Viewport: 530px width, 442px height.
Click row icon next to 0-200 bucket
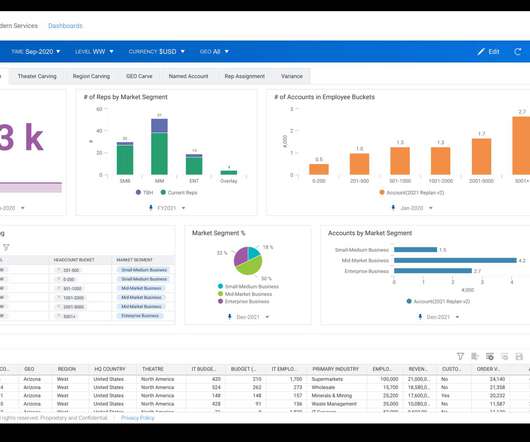58,279
